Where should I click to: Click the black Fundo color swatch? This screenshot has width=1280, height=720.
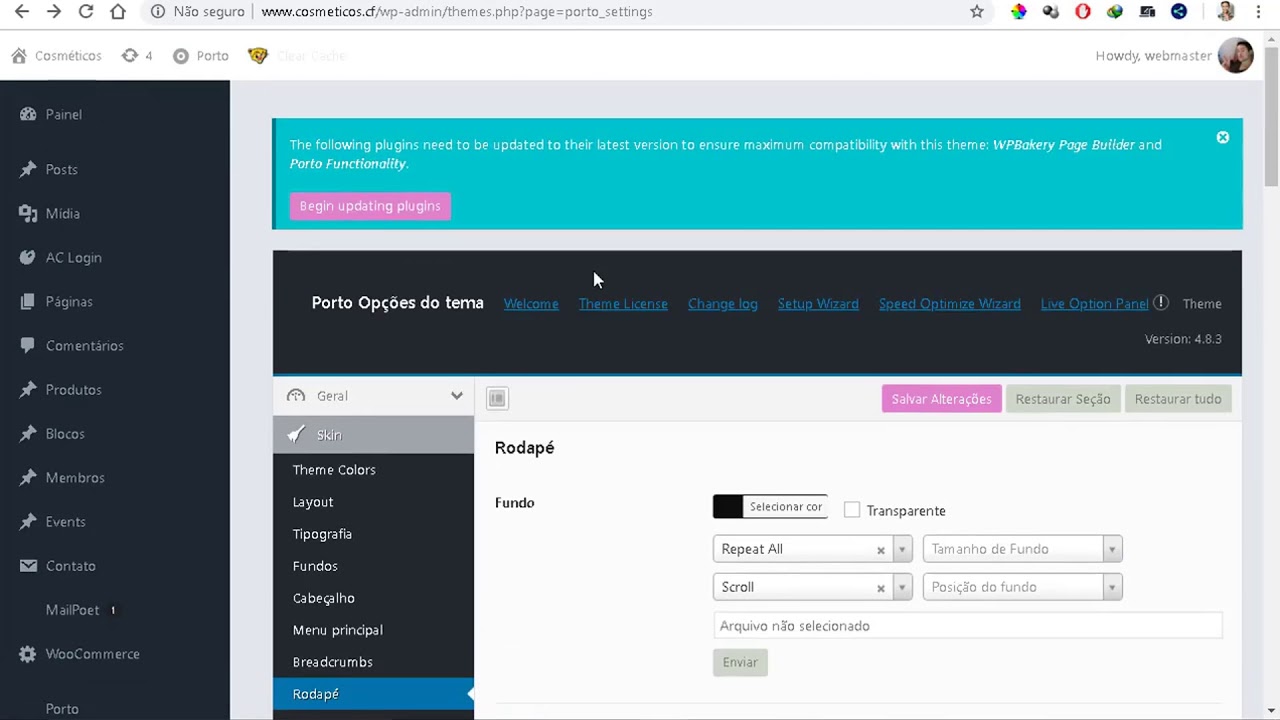tap(728, 507)
